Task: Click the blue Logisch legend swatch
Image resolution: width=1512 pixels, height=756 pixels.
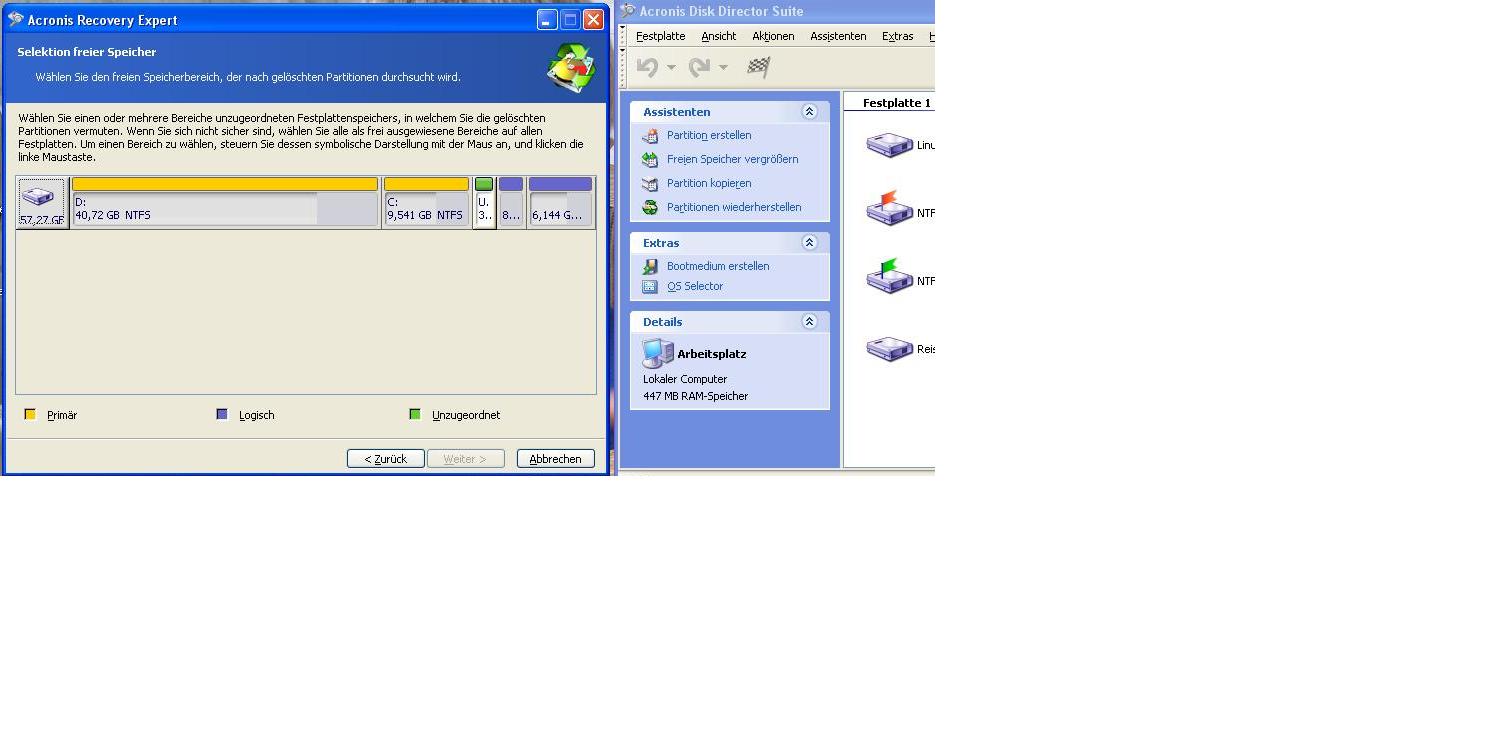Action: [222, 414]
